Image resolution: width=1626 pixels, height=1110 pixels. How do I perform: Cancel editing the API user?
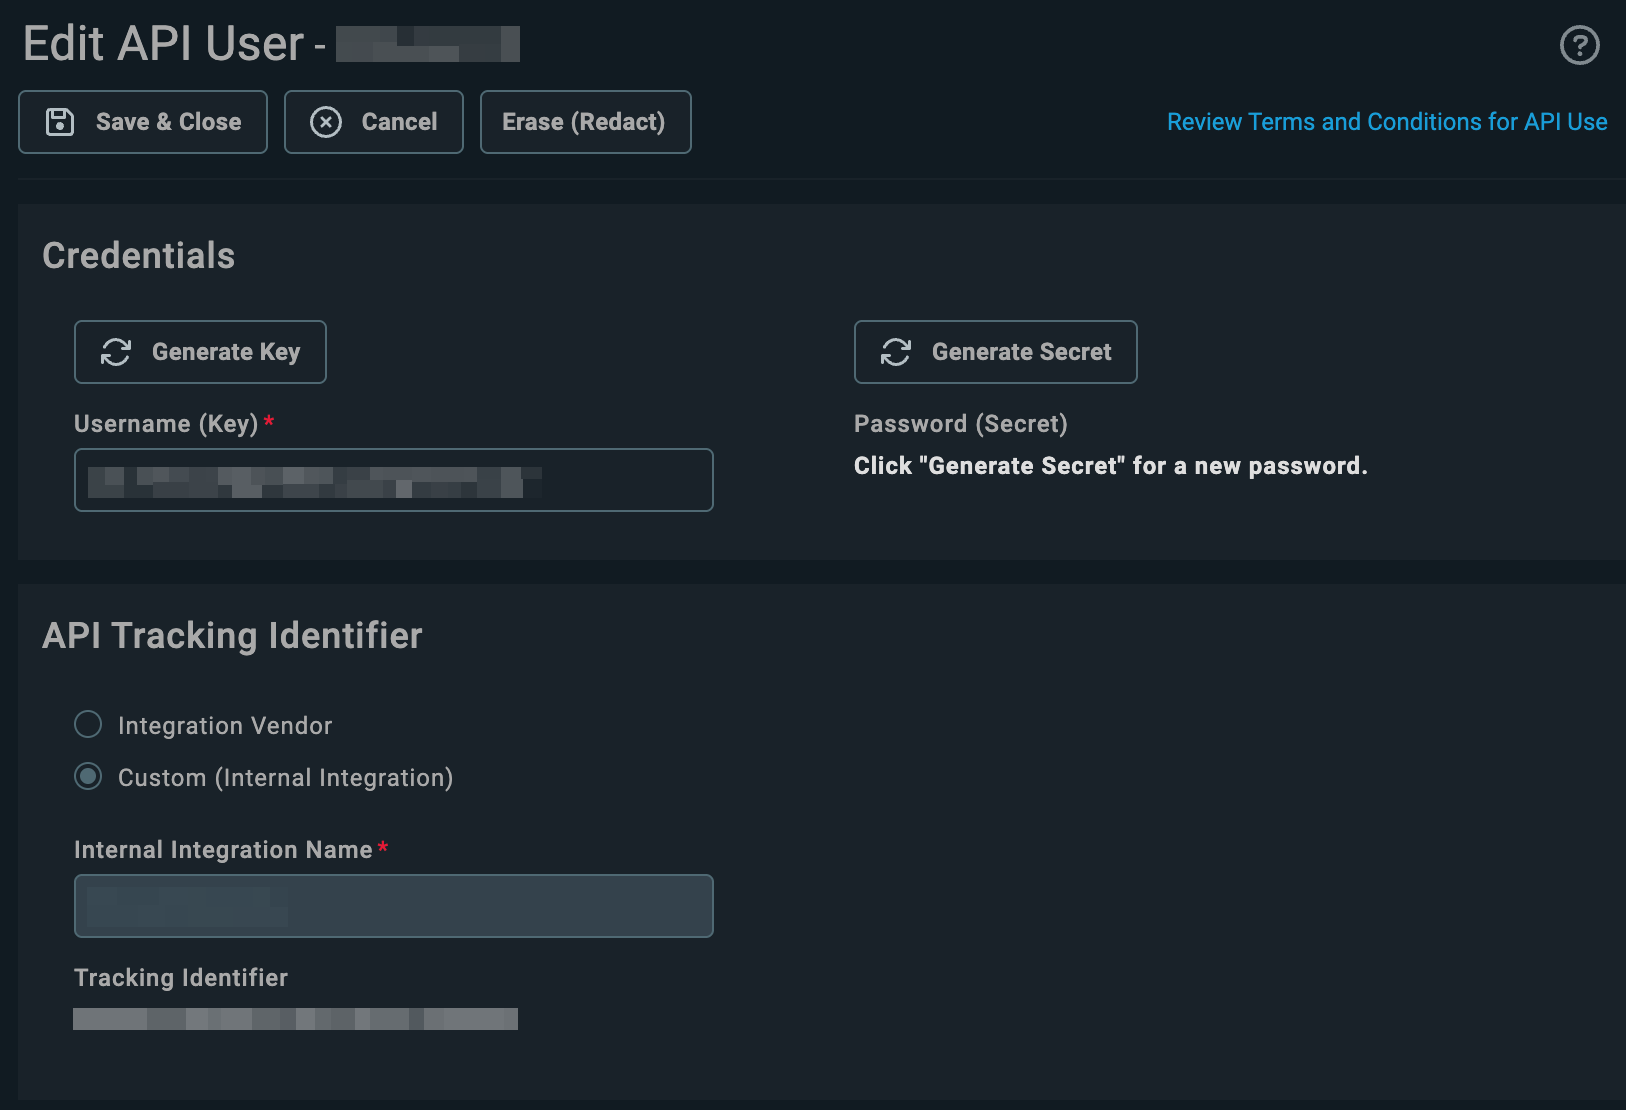tap(374, 122)
